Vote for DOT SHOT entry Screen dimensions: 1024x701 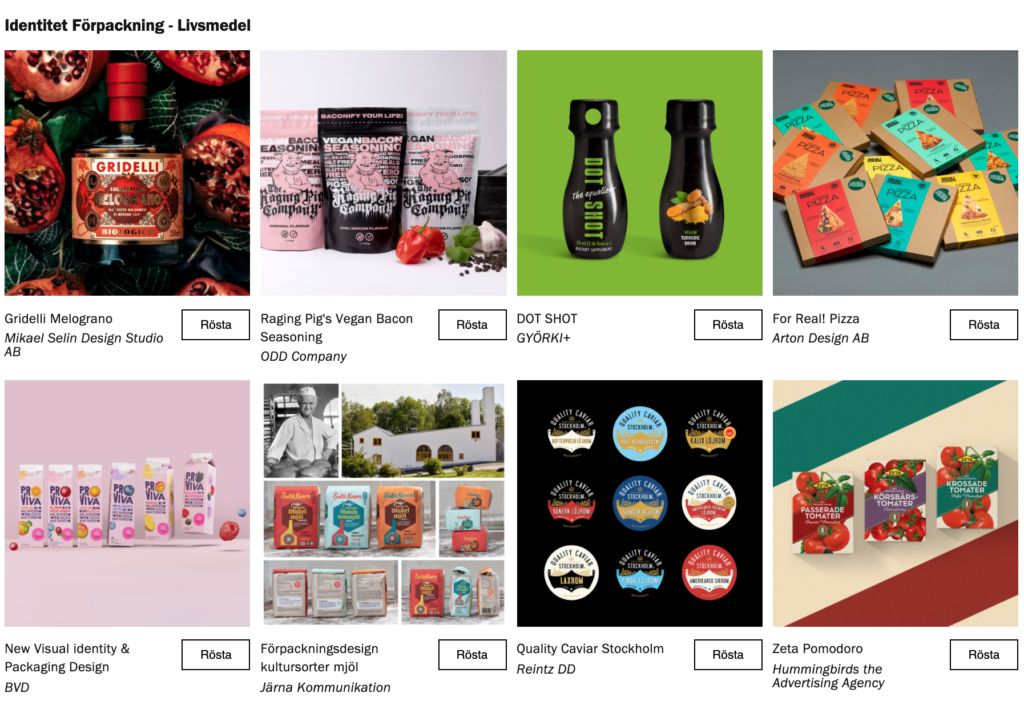[x=728, y=325]
